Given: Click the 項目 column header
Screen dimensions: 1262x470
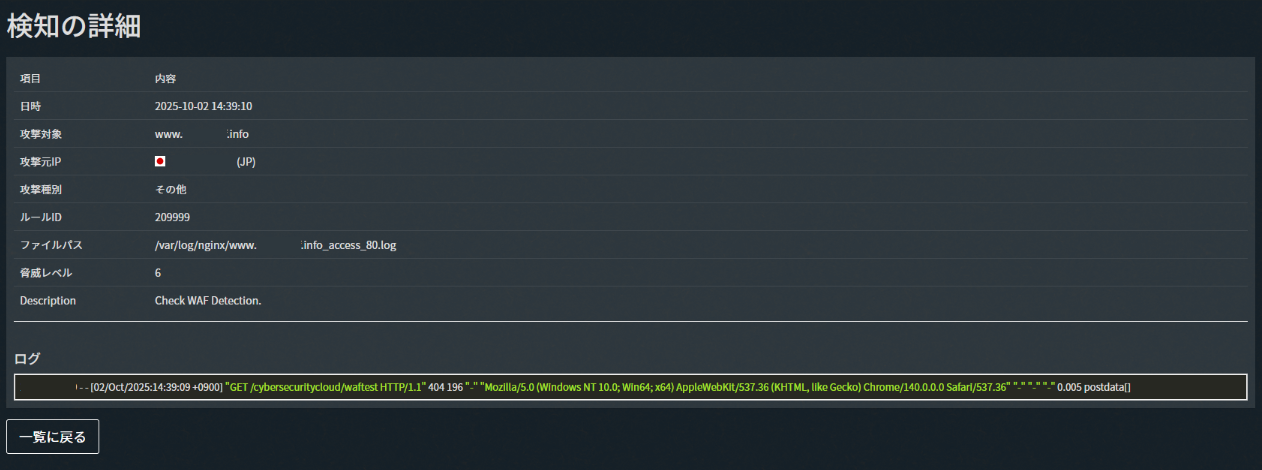Looking at the screenshot, I should pos(30,78).
